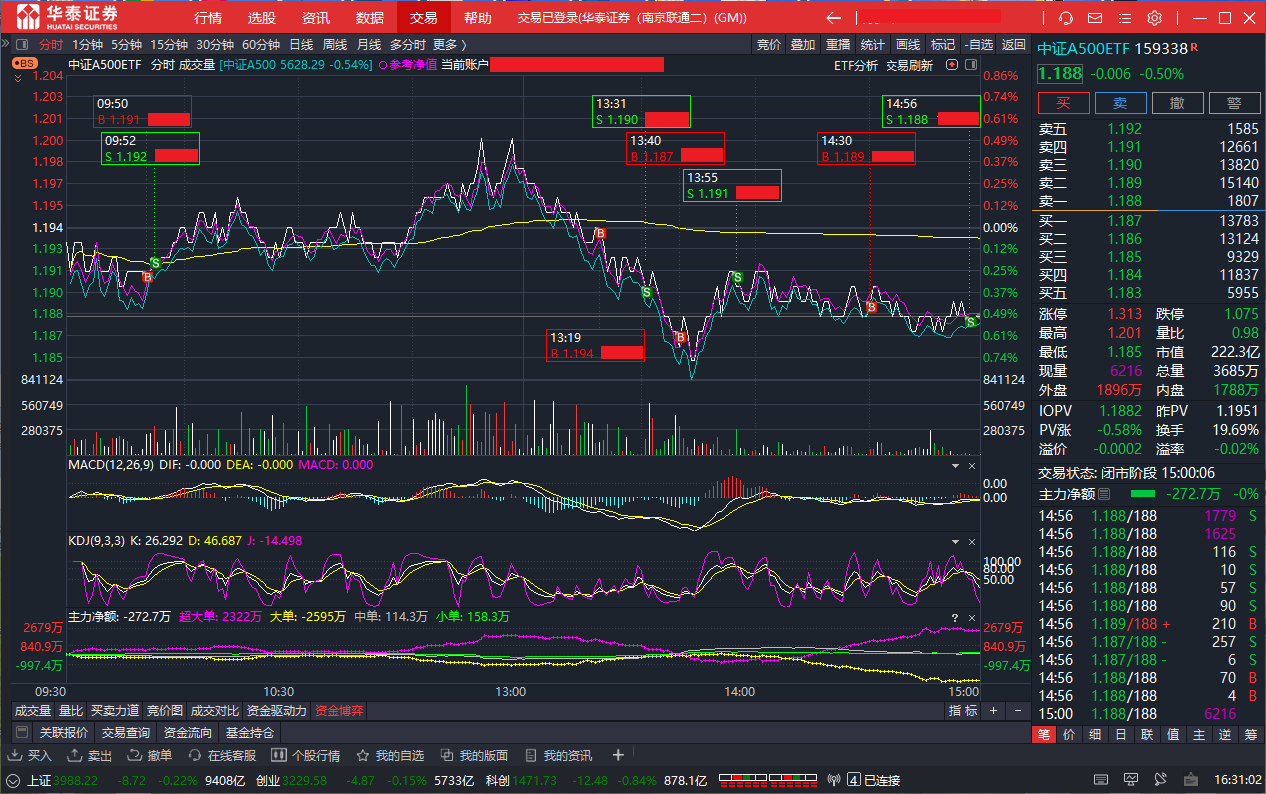
Task: Click the title bar list menu icon
Action: click(1125, 18)
